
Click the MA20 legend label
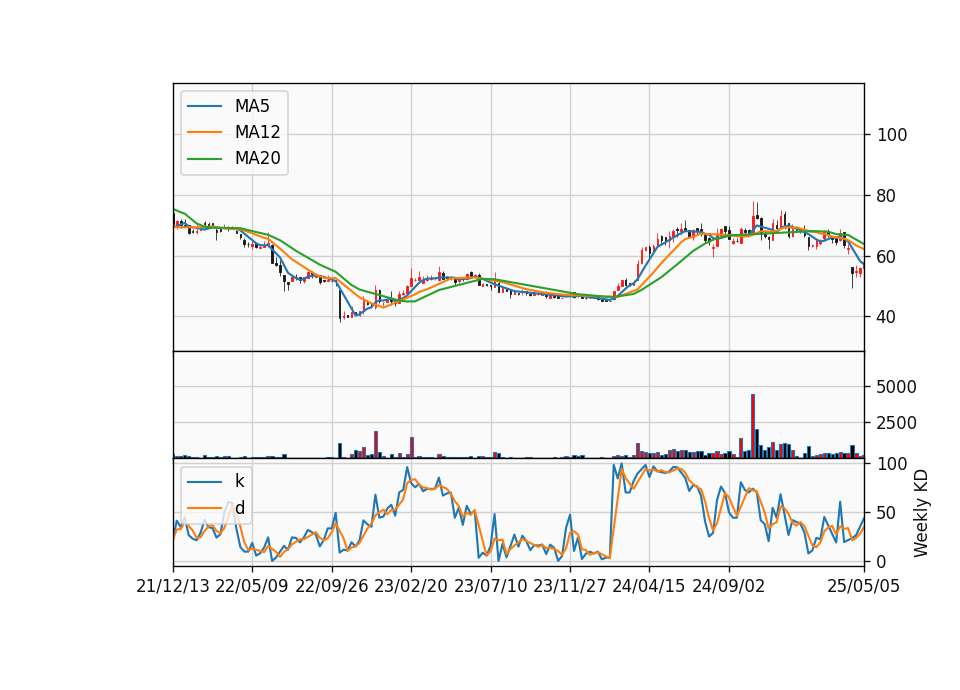point(257,159)
